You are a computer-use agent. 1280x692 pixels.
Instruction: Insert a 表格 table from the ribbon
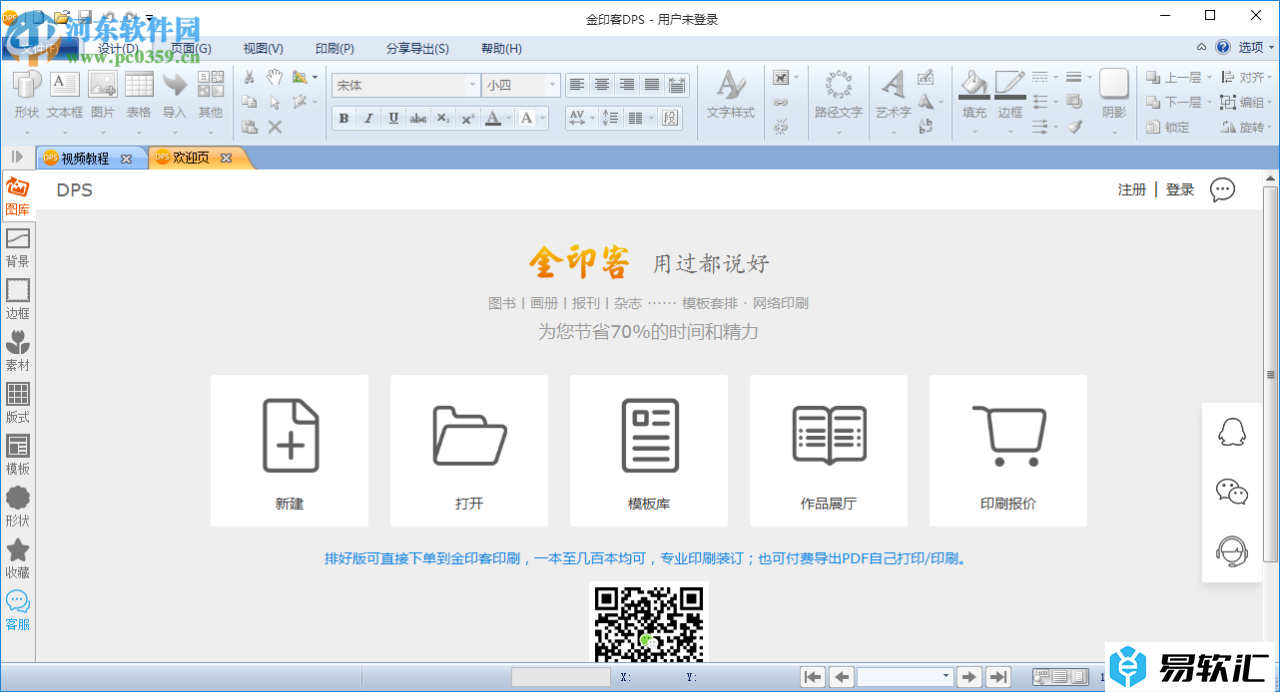(x=138, y=95)
